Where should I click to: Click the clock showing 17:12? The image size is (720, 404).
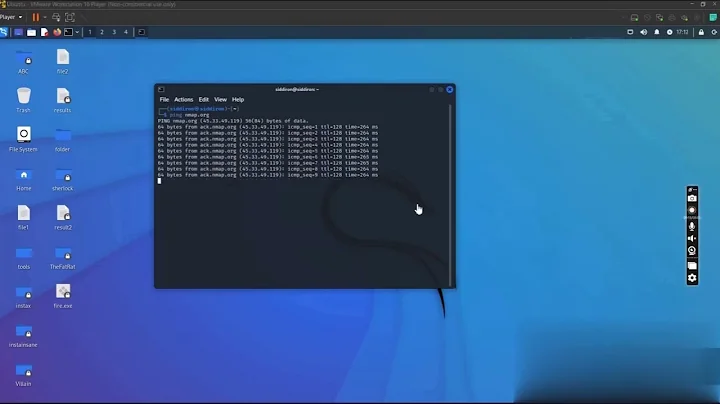[682, 32]
